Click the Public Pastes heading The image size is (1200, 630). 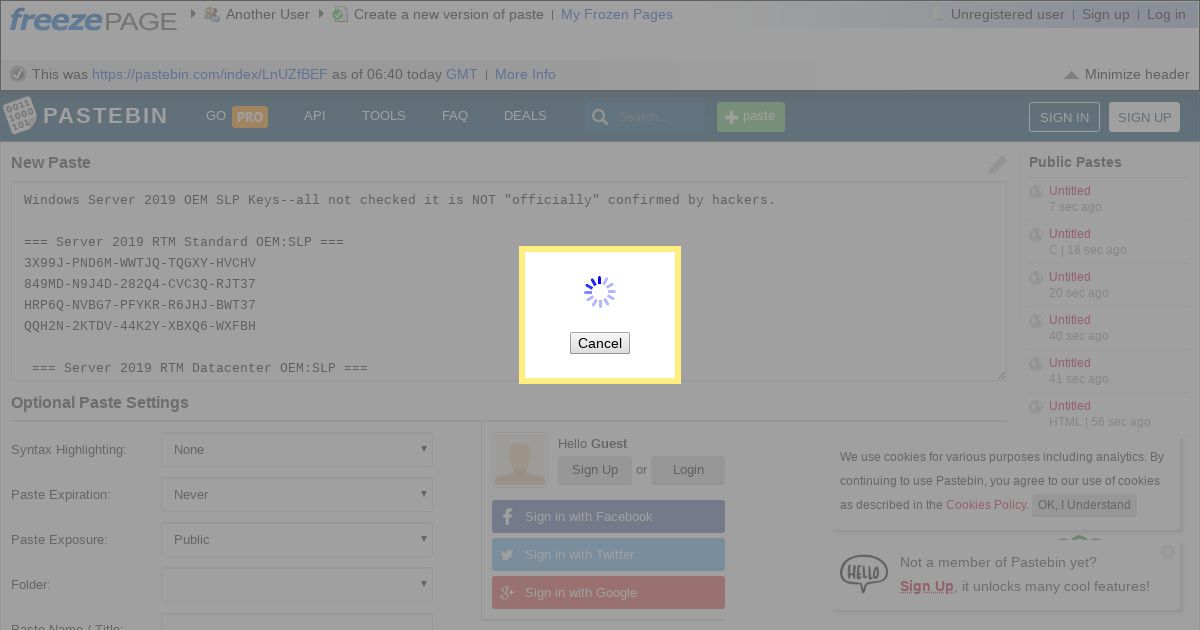[1075, 162]
